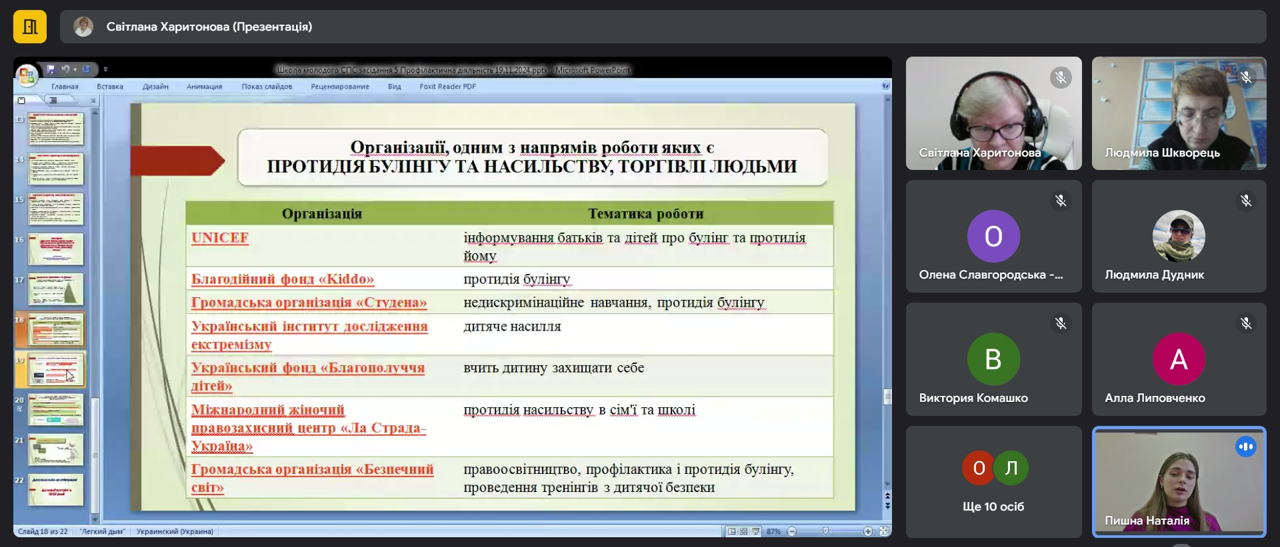This screenshot has width=1280, height=547.
Task: Select slide 16 thumbnail
Action: point(56,249)
